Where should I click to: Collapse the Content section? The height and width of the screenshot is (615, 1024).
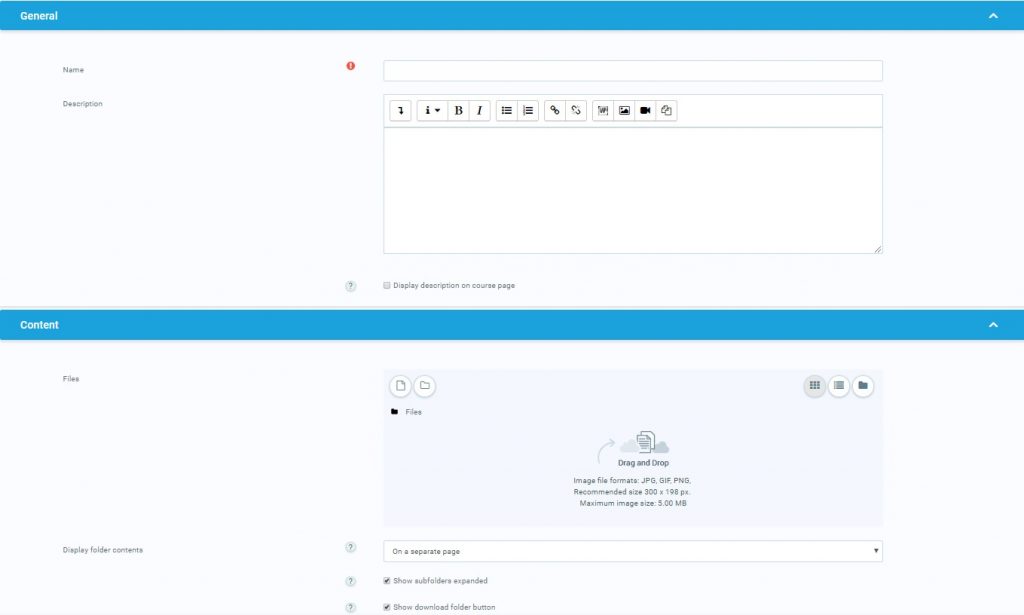tap(992, 325)
